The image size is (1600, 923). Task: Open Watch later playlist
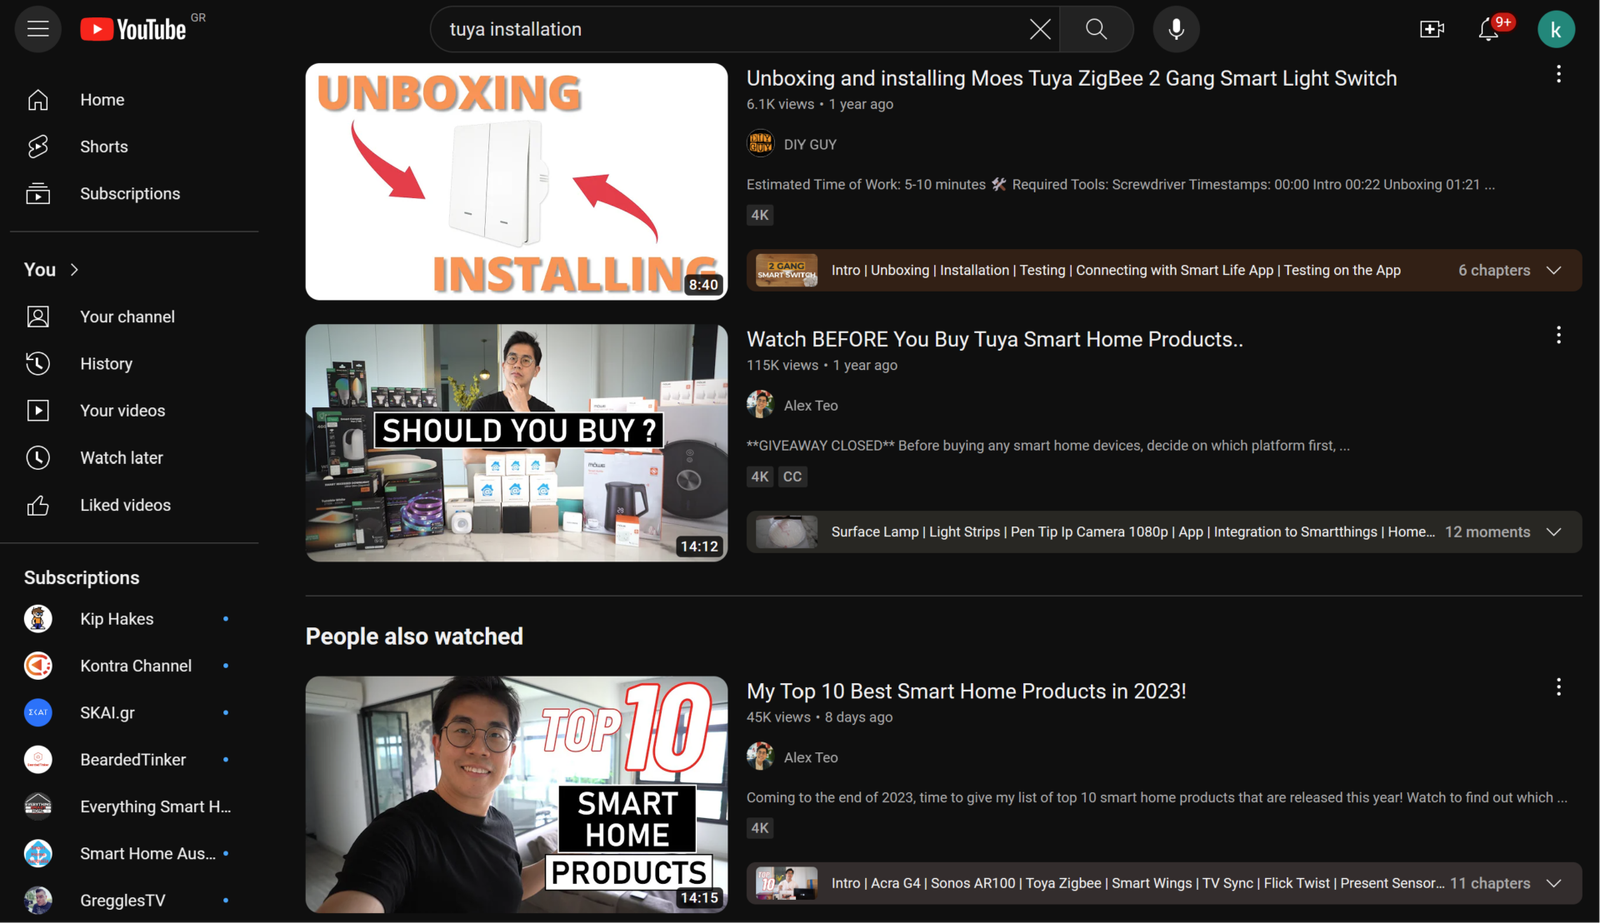click(x=121, y=458)
